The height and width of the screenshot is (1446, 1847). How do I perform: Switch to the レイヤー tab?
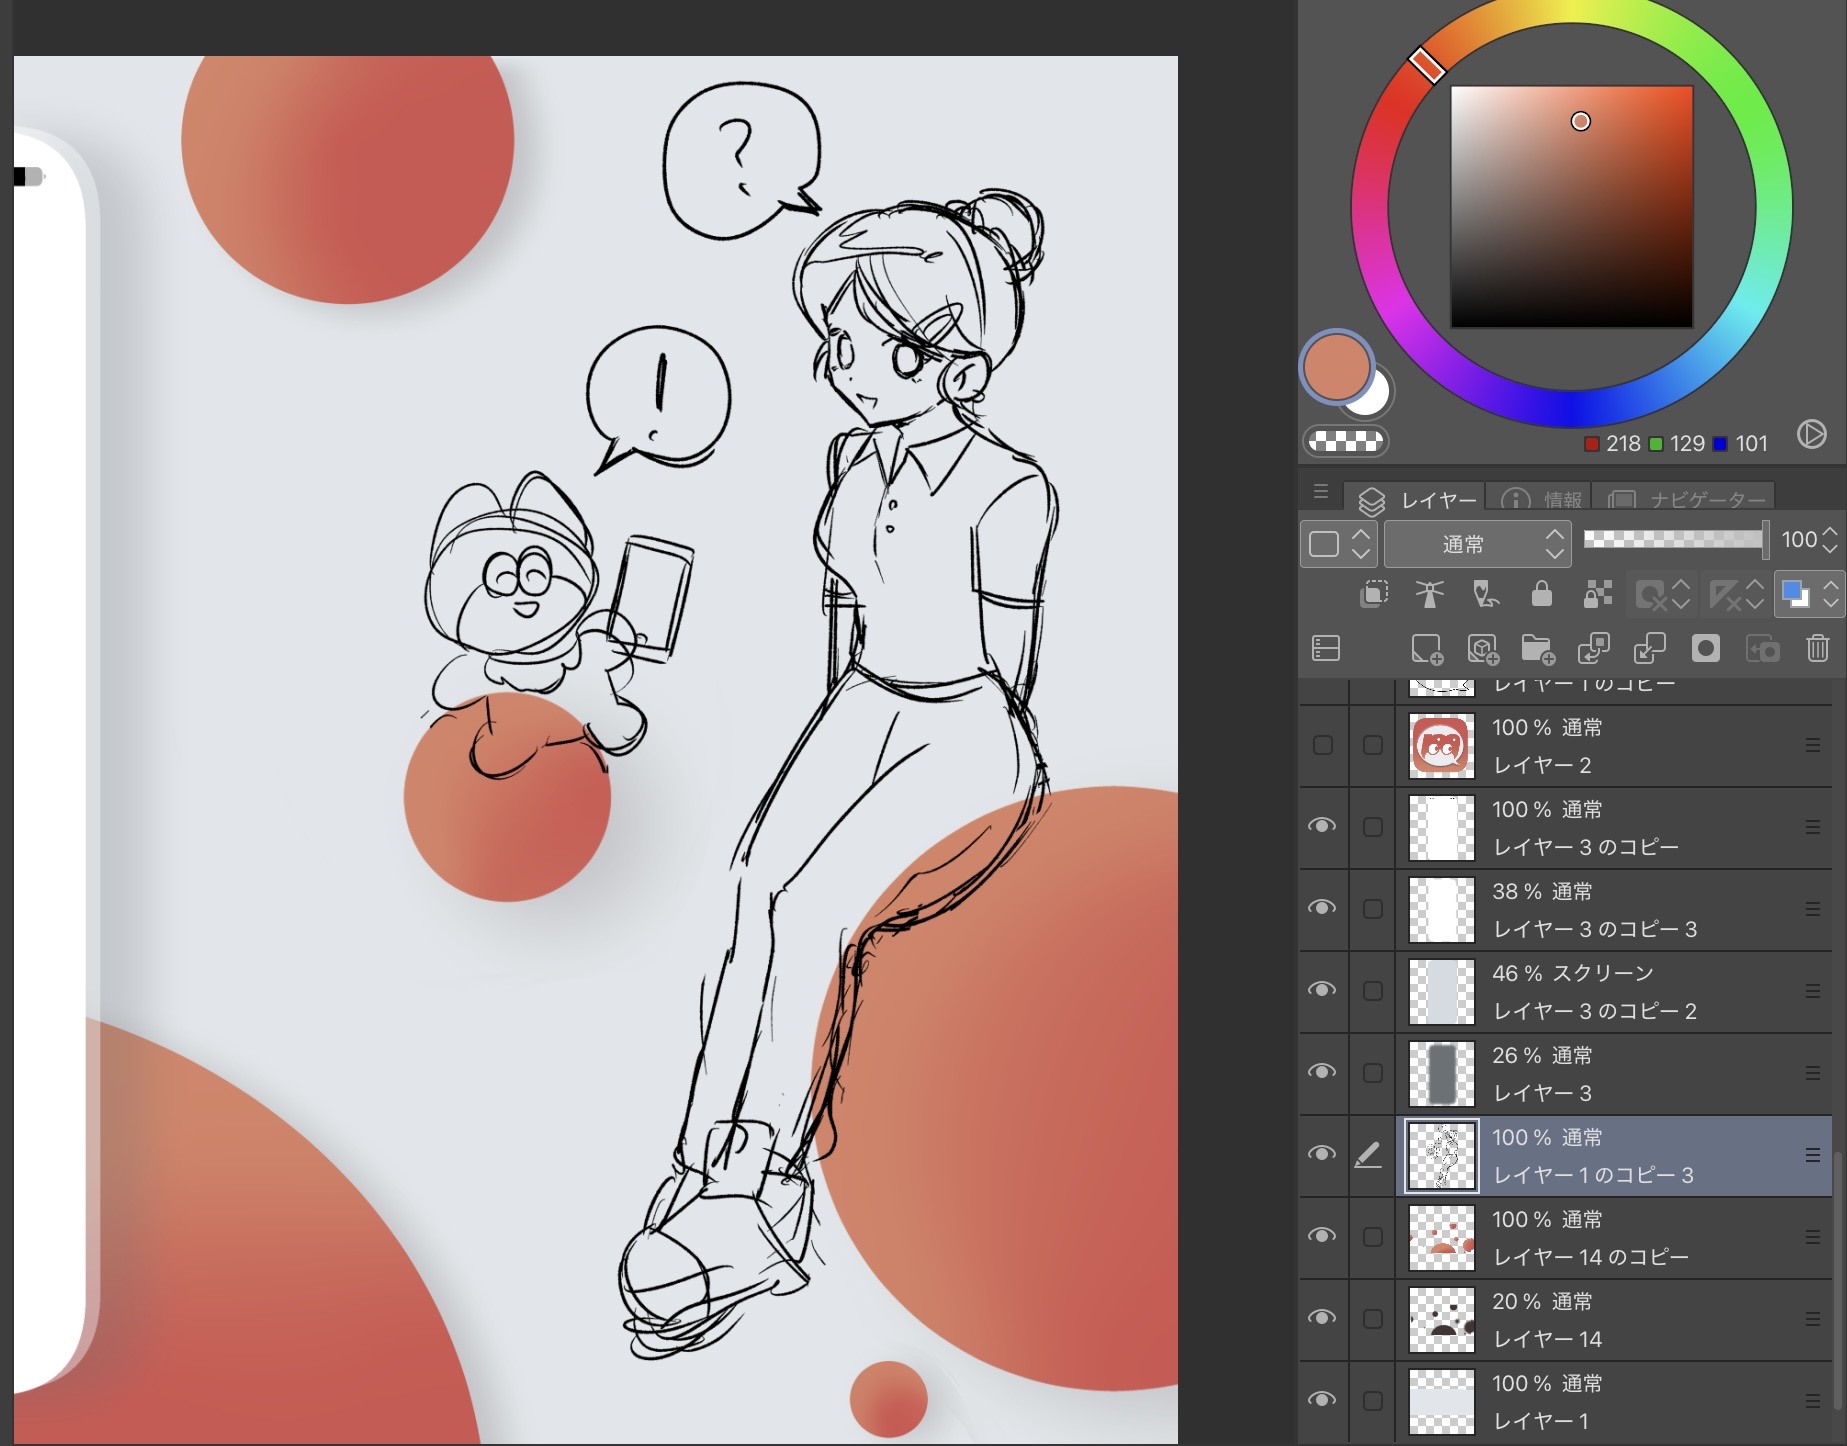coord(1417,499)
